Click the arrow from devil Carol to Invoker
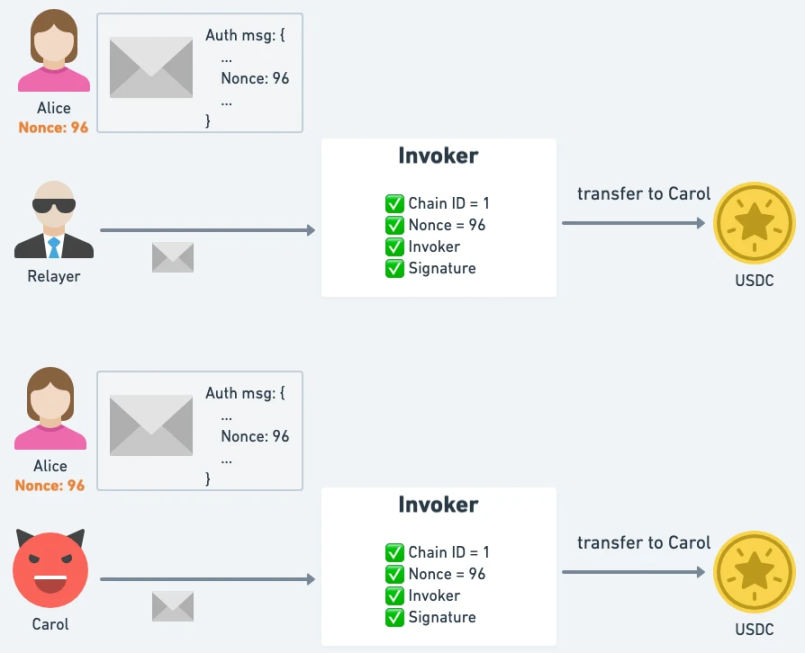The width and height of the screenshot is (805, 653). pos(207,579)
